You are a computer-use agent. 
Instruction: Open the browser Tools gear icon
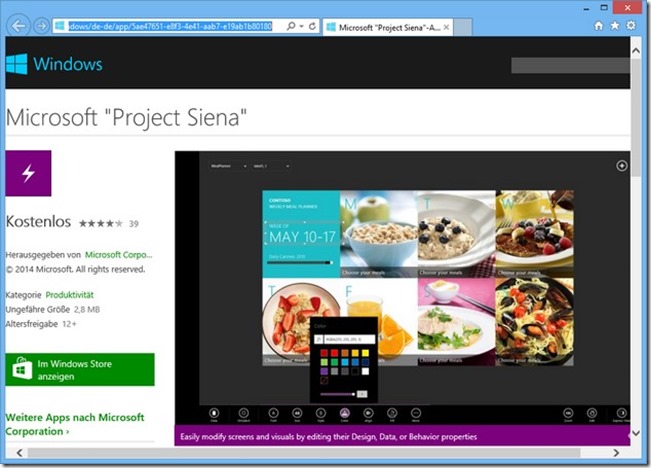631,25
